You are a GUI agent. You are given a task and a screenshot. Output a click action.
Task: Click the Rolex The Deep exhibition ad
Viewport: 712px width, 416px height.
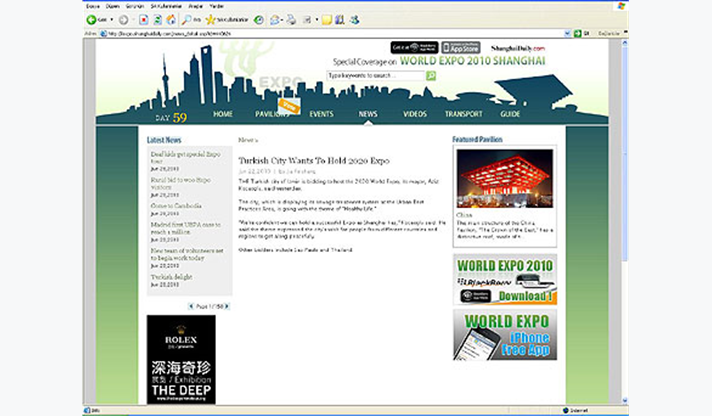(x=181, y=359)
